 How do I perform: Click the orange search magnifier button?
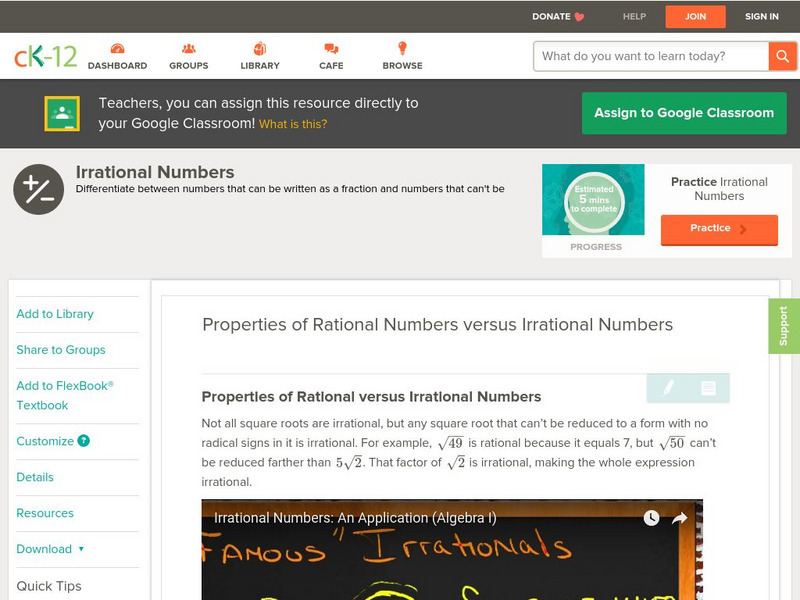781,56
